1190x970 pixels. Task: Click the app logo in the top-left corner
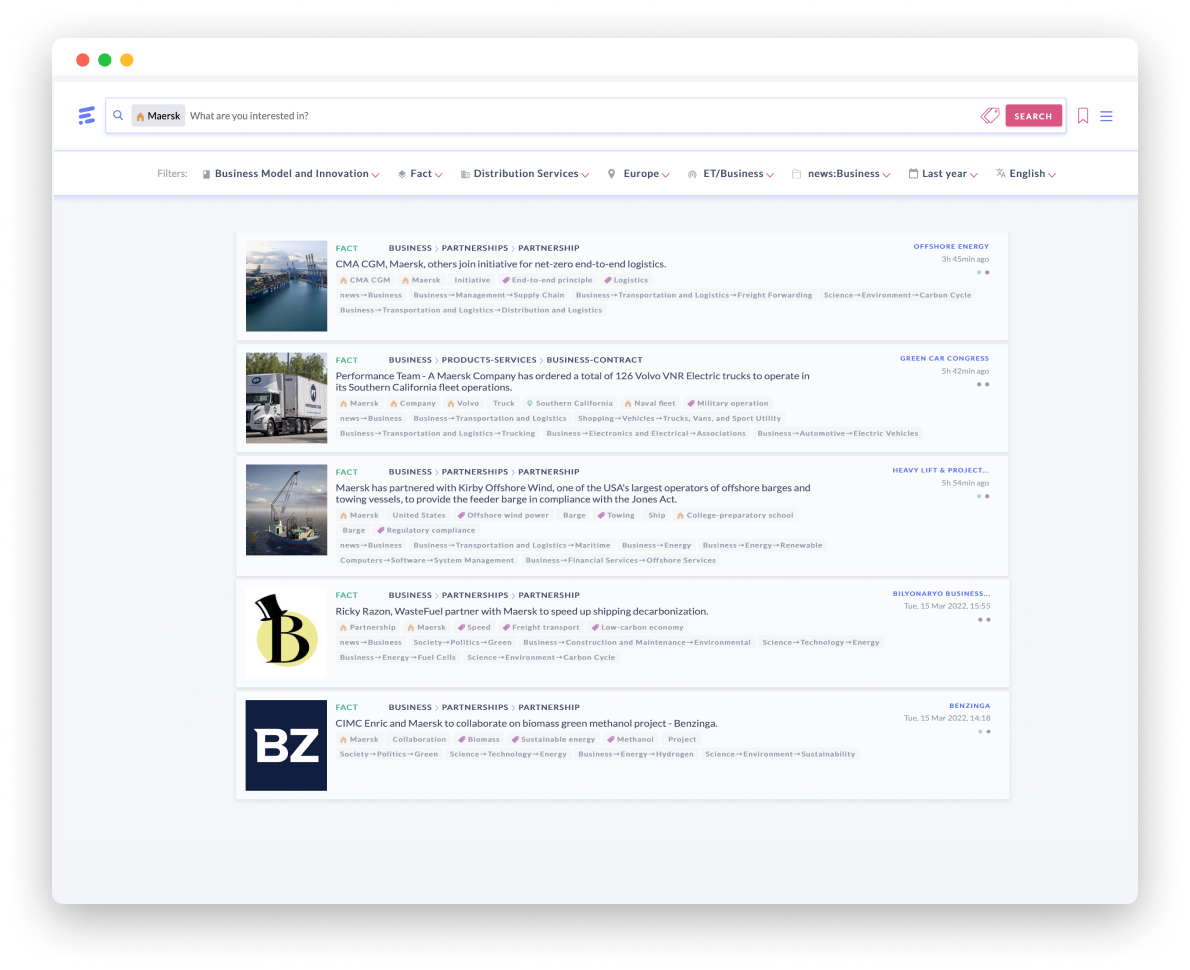point(87,115)
